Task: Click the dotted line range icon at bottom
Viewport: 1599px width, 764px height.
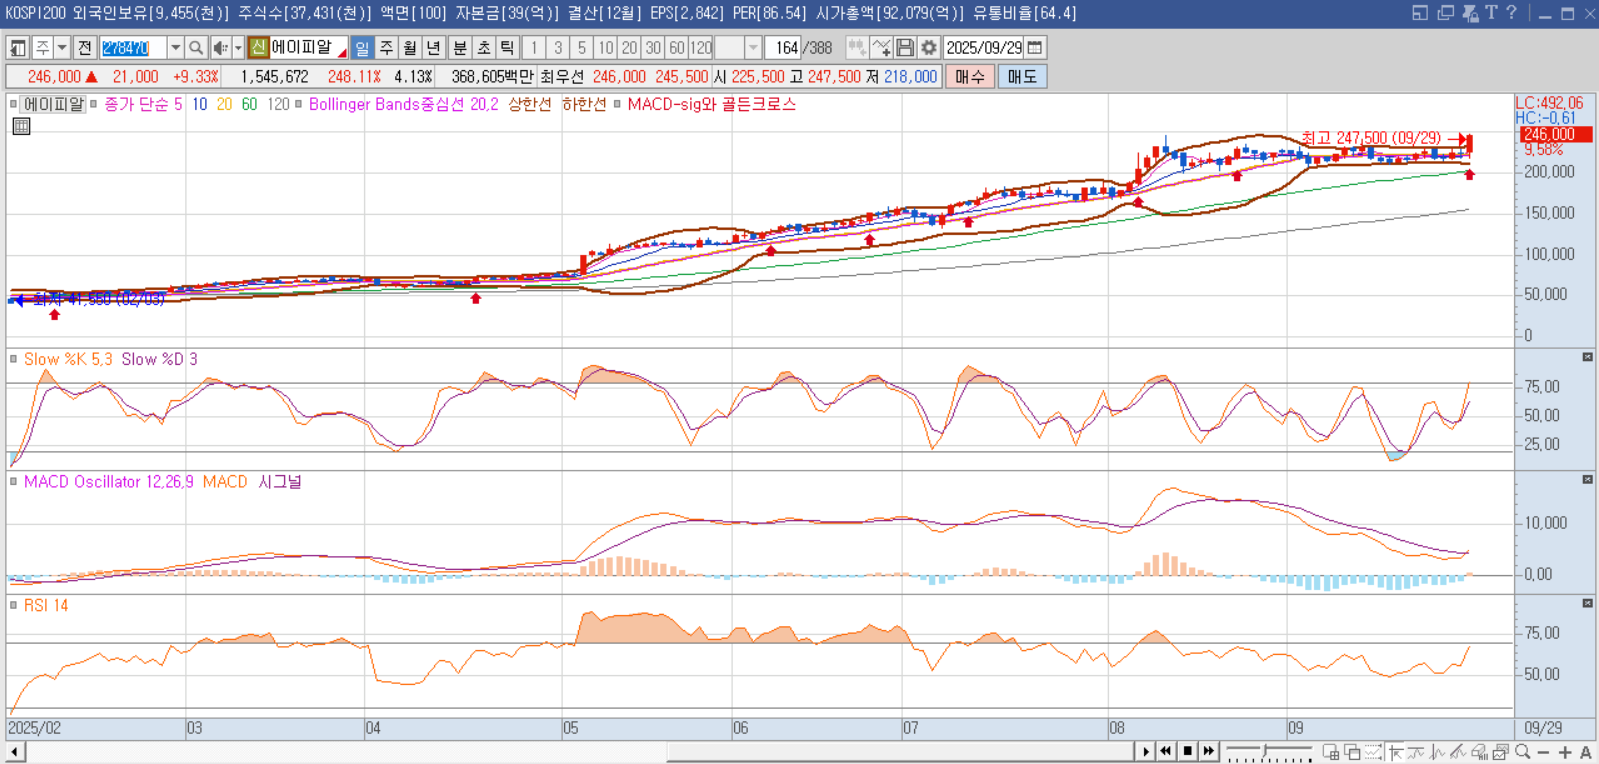Action: (x=1373, y=752)
